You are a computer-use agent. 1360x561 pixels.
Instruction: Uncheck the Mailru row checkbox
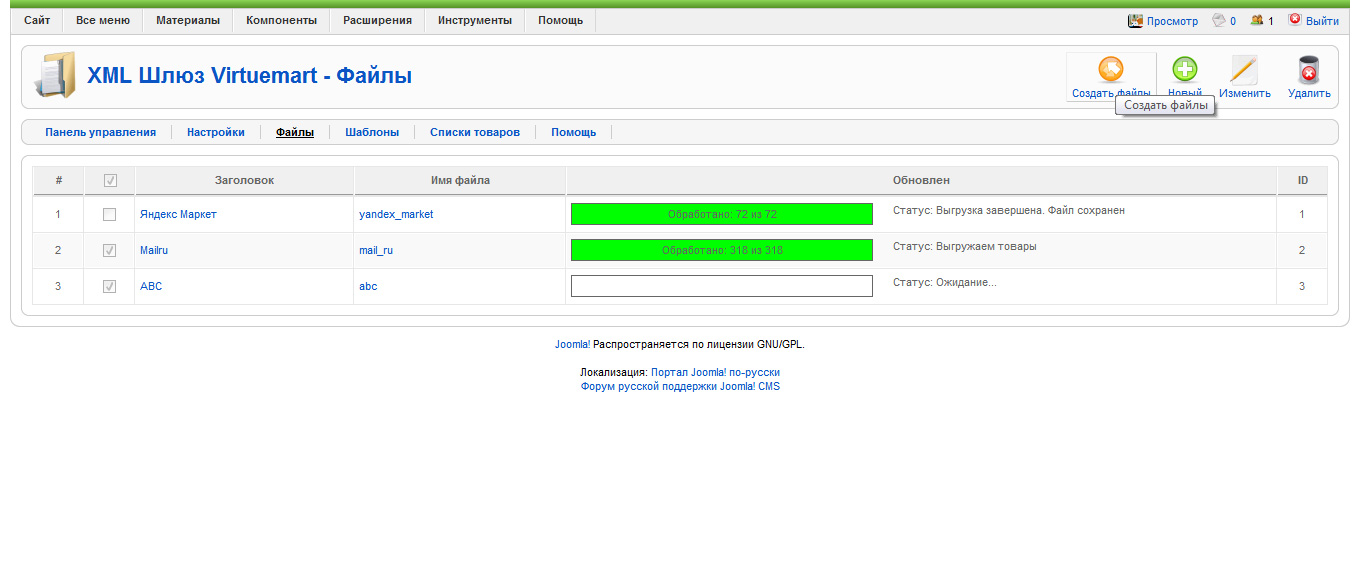point(110,250)
